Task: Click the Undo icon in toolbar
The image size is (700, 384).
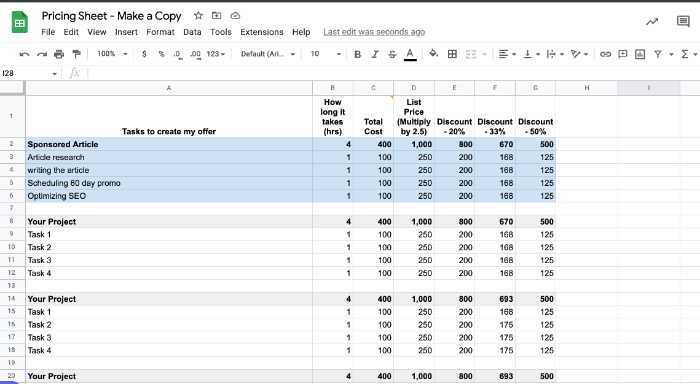Action: [25, 54]
